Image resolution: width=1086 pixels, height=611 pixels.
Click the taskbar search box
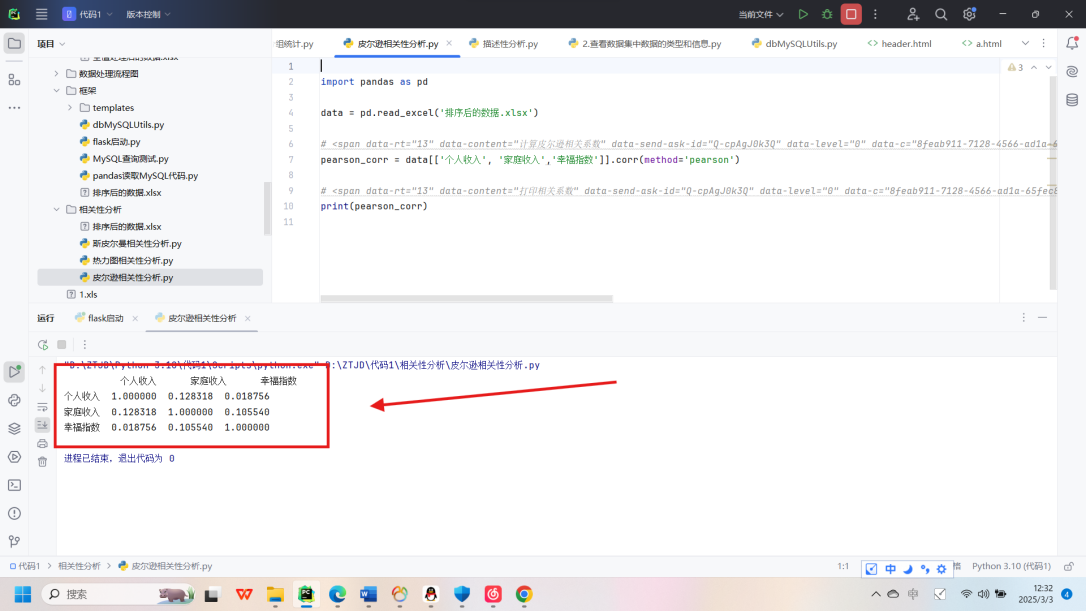click(118, 594)
